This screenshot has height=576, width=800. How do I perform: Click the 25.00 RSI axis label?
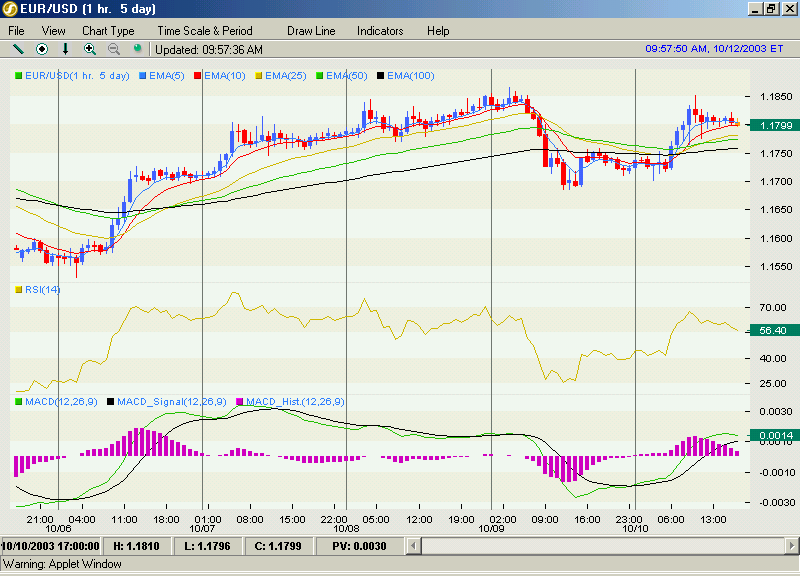point(773,384)
